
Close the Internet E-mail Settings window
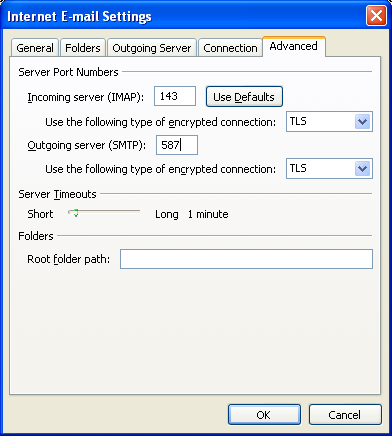pyautogui.click(x=376, y=16)
